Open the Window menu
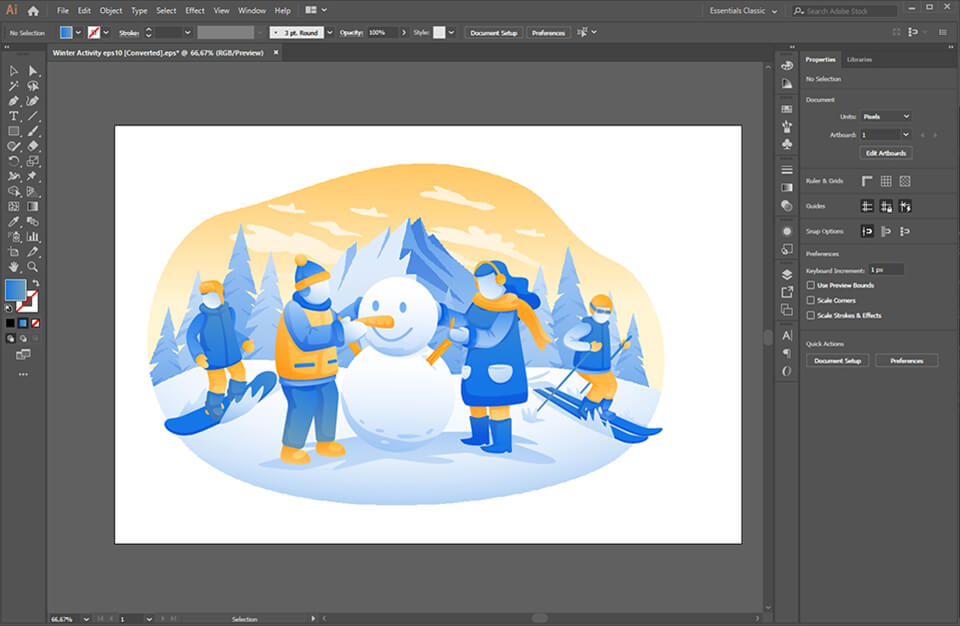Image resolution: width=960 pixels, height=626 pixels. (252, 11)
